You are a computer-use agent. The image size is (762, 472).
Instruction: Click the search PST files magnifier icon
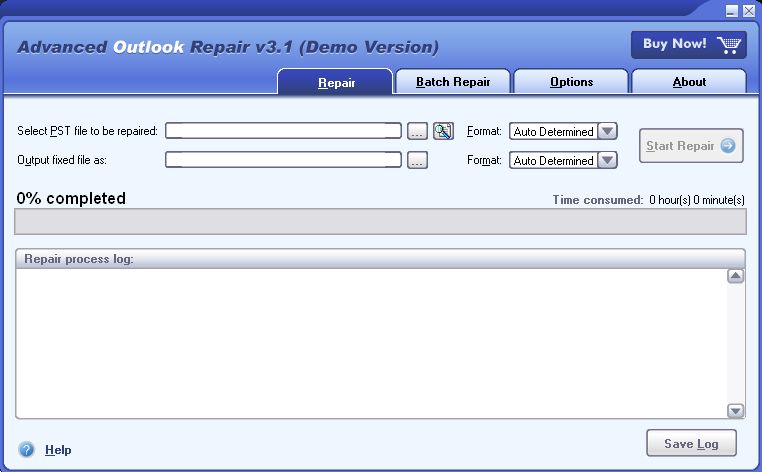click(x=443, y=131)
